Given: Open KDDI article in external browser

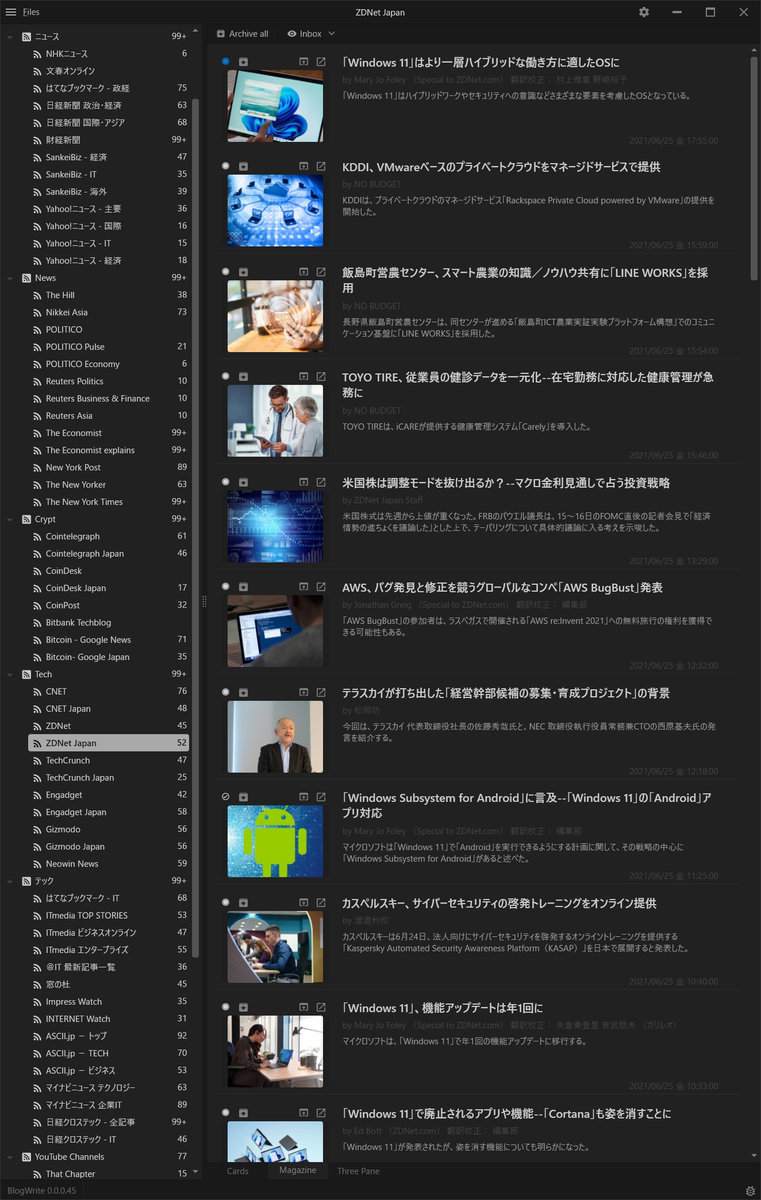Looking at the screenshot, I should click(x=321, y=166).
